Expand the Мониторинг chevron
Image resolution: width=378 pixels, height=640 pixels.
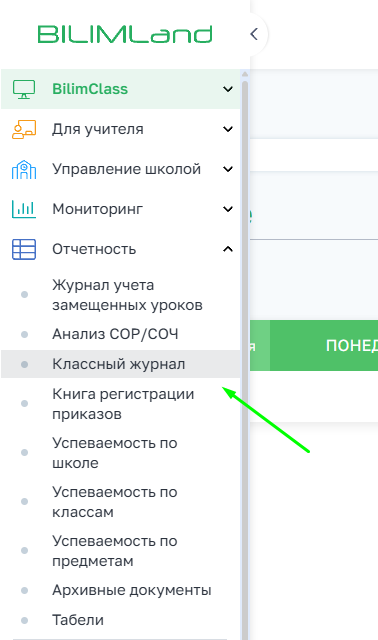pyautogui.click(x=228, y=209)
